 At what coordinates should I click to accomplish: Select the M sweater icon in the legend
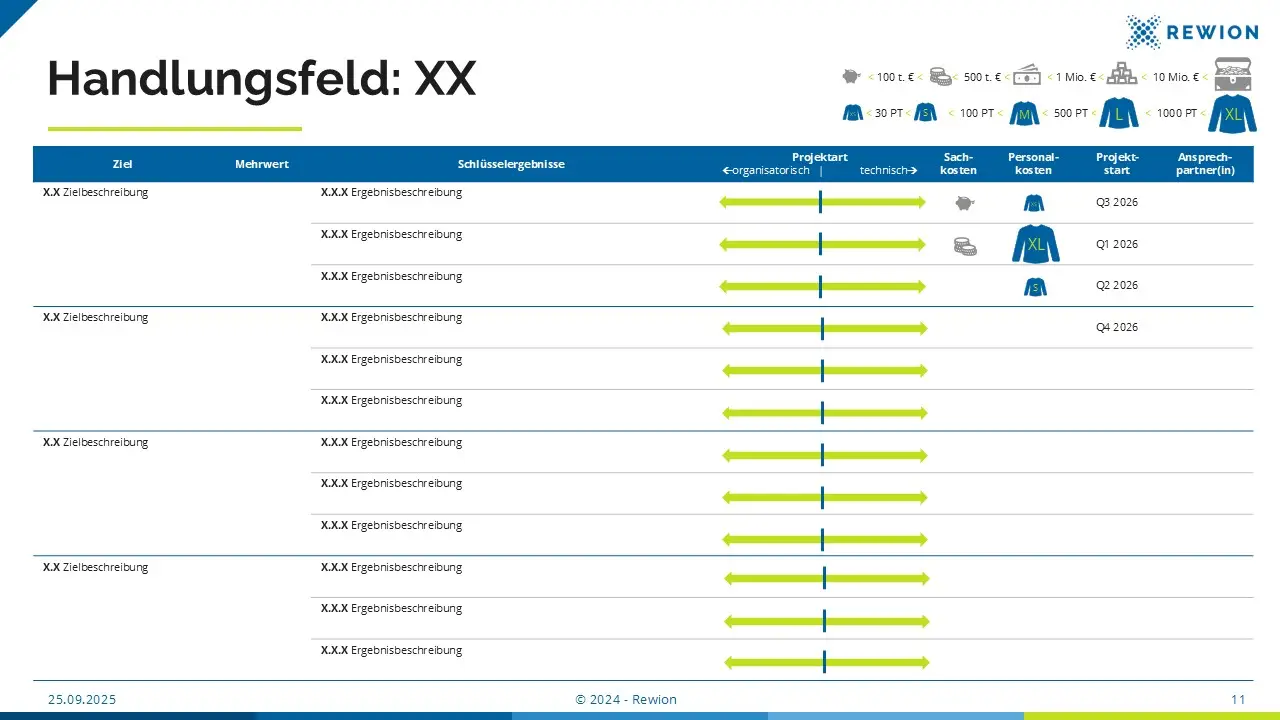click(x=1024, y=114)
